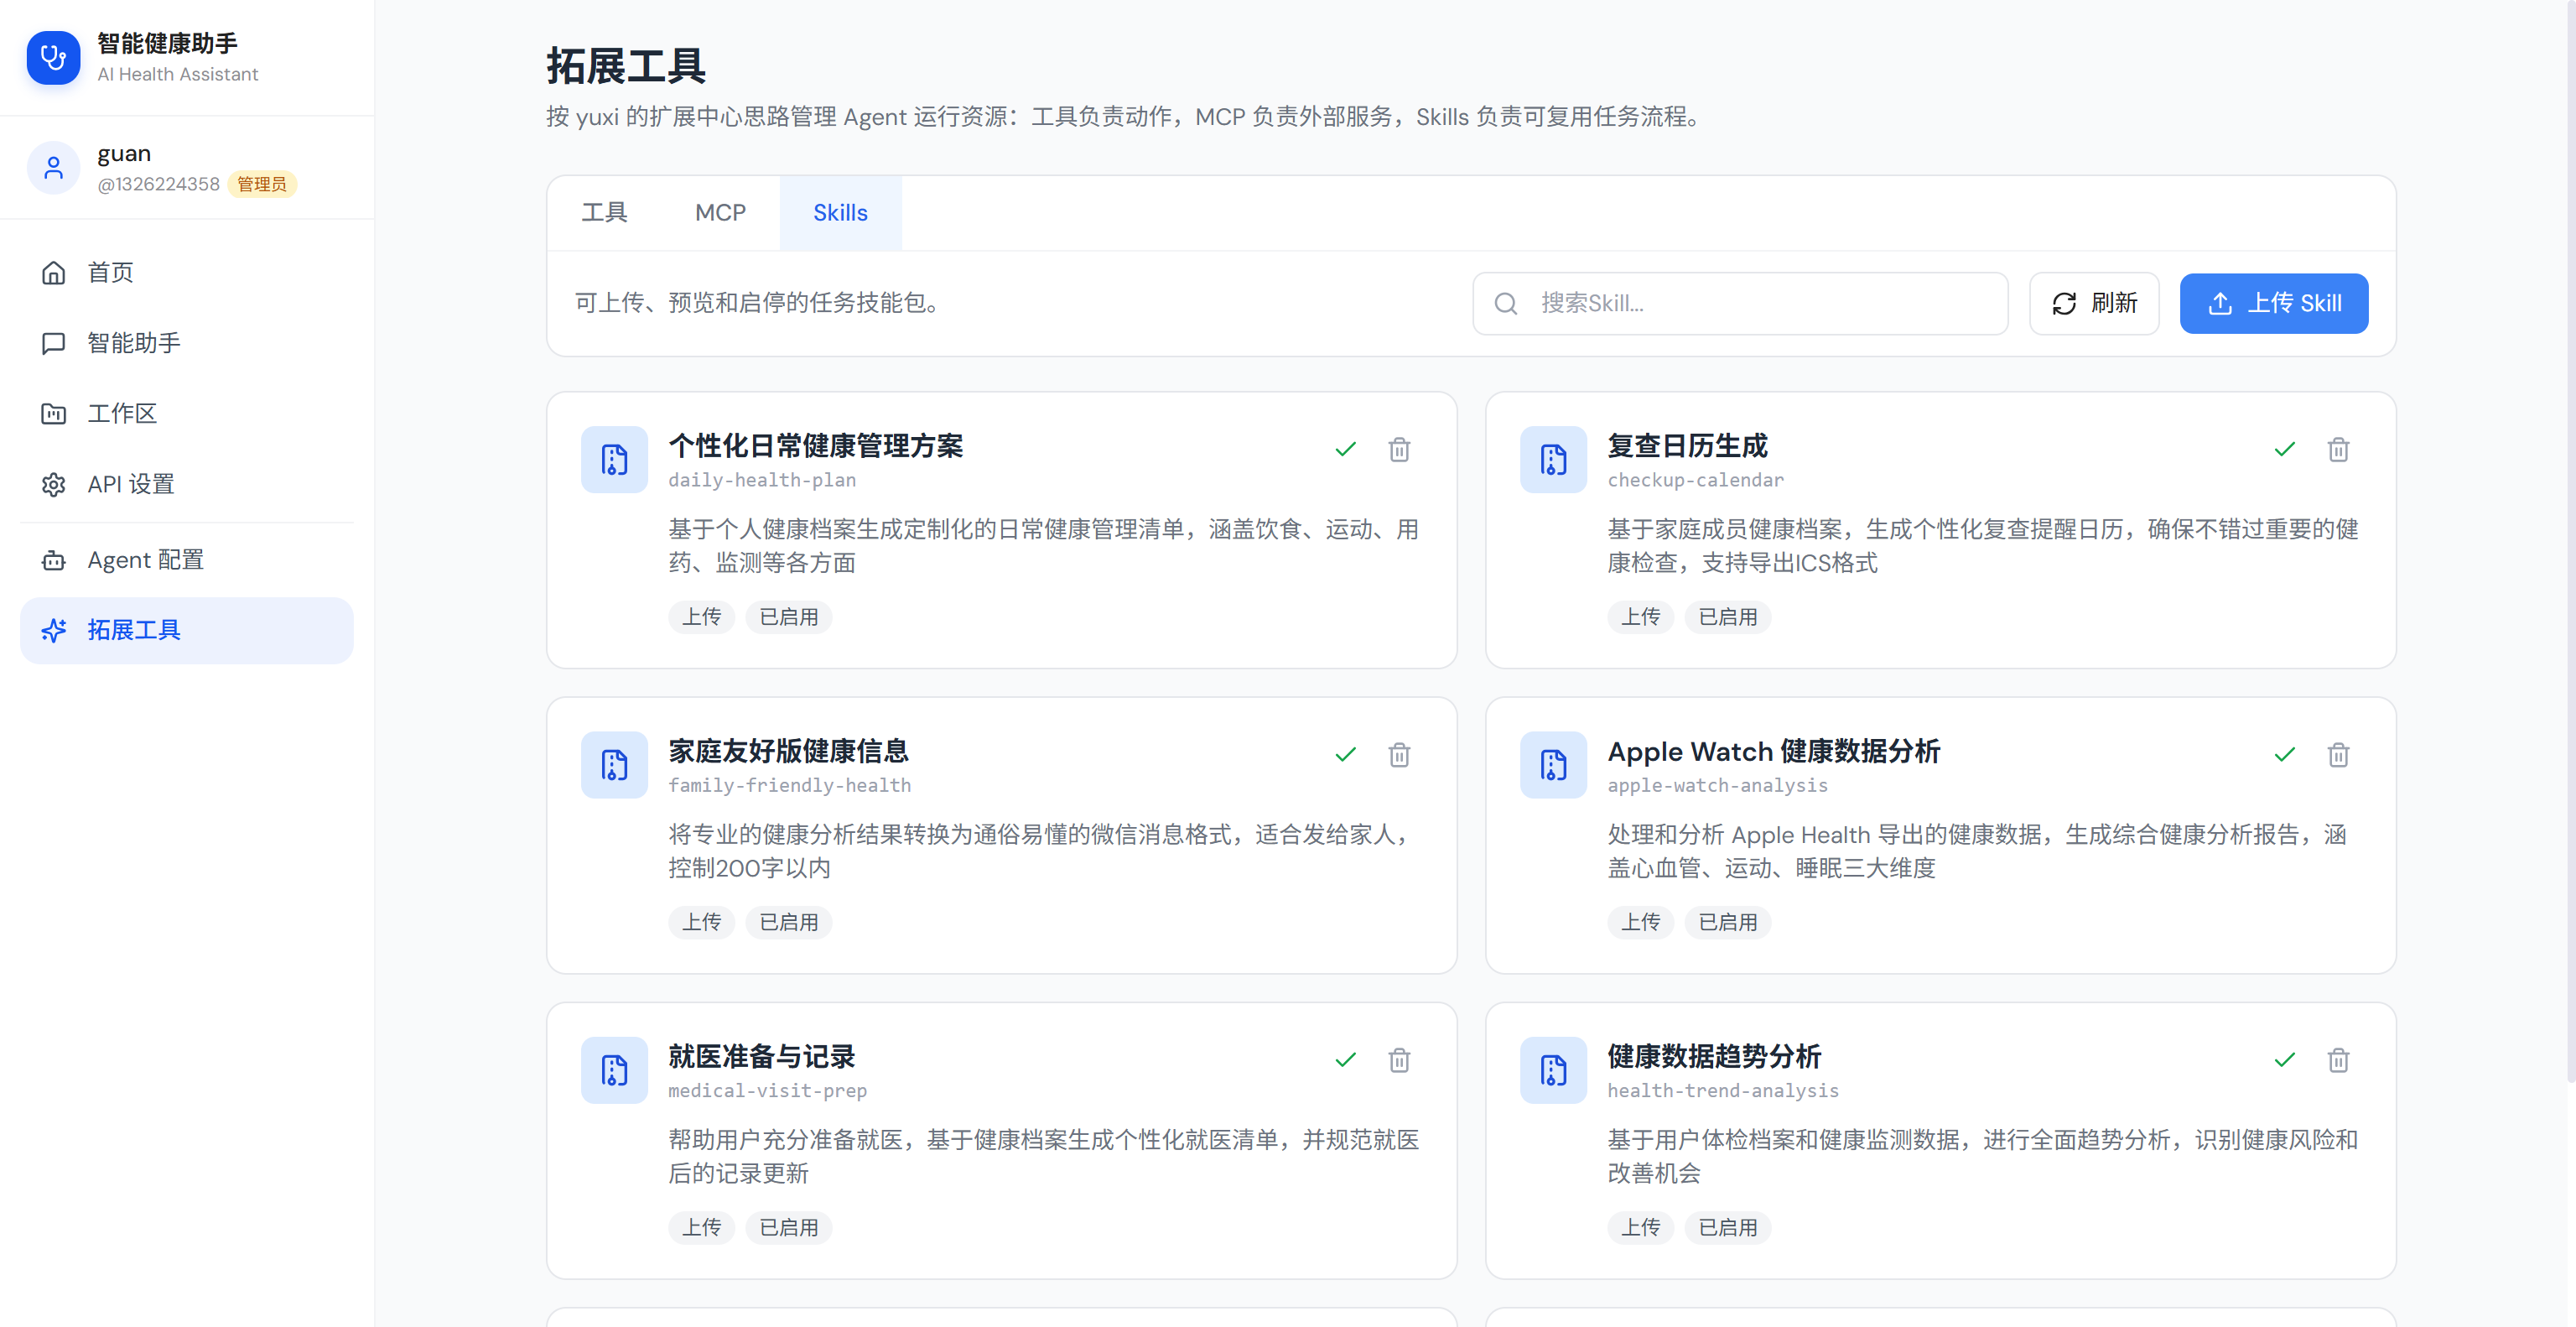Toggle enable checkmark for 个性化日常健康管理方案
Viewport: 2576px width, 1327px height.
1345,449
